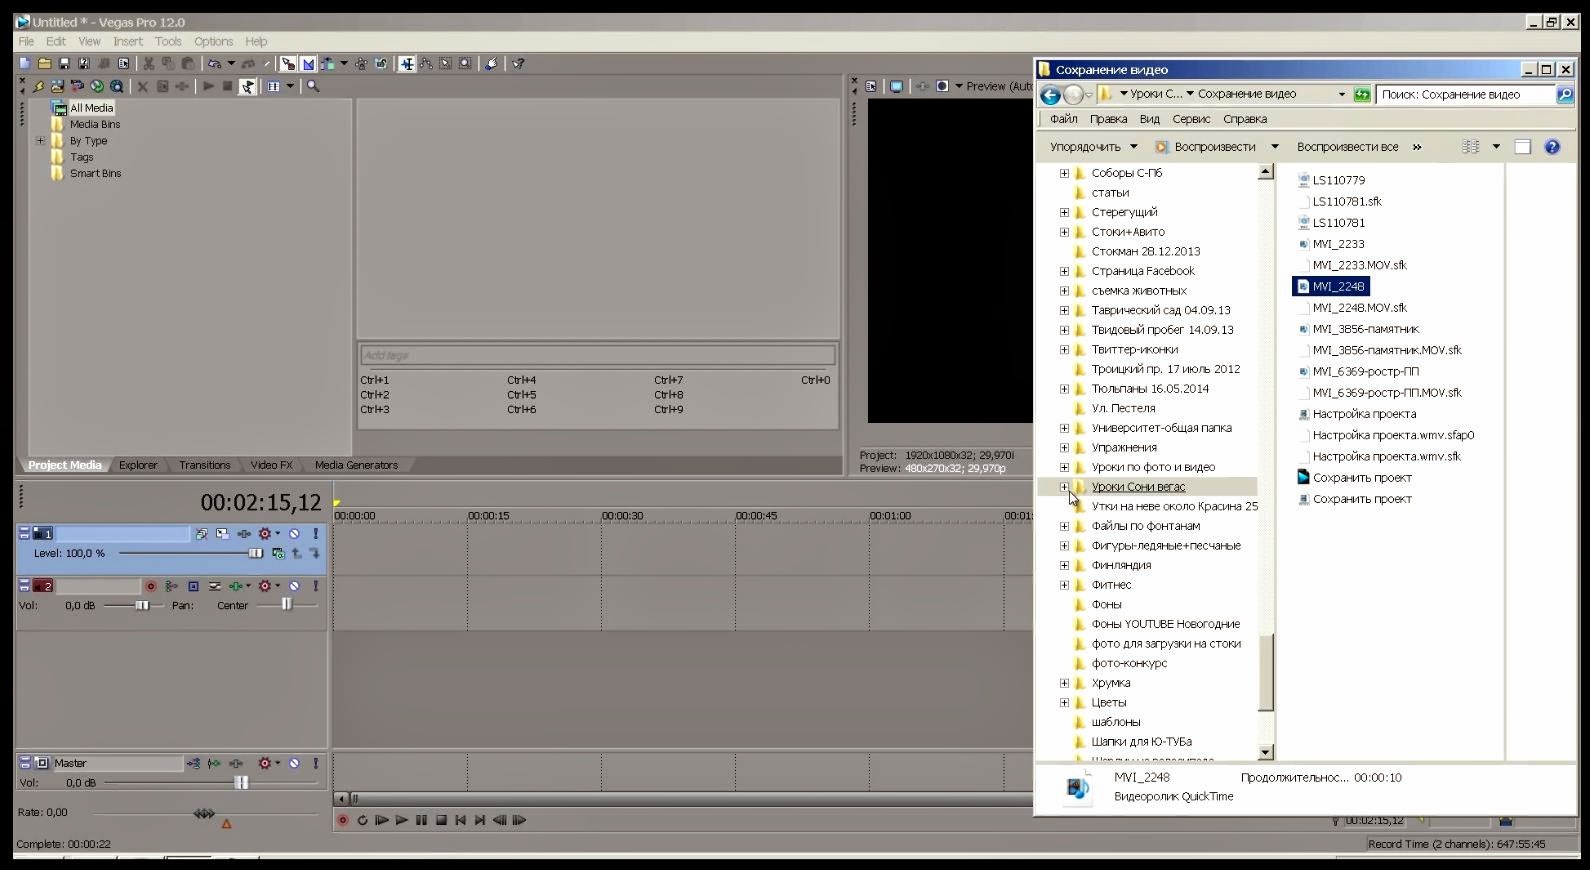Create a new project in Vegas toolbar
This screenshot has width=1590, height=870.
(x=25, y=64)
